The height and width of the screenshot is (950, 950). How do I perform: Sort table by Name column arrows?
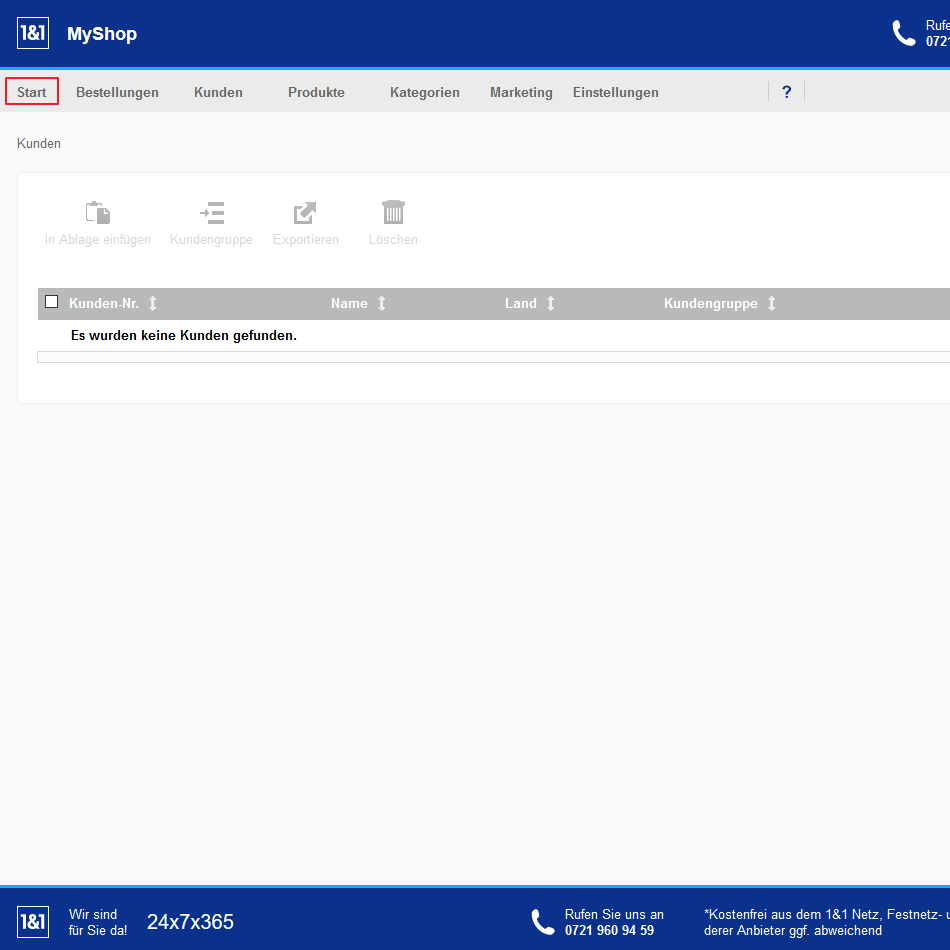[x=381, y=303]
